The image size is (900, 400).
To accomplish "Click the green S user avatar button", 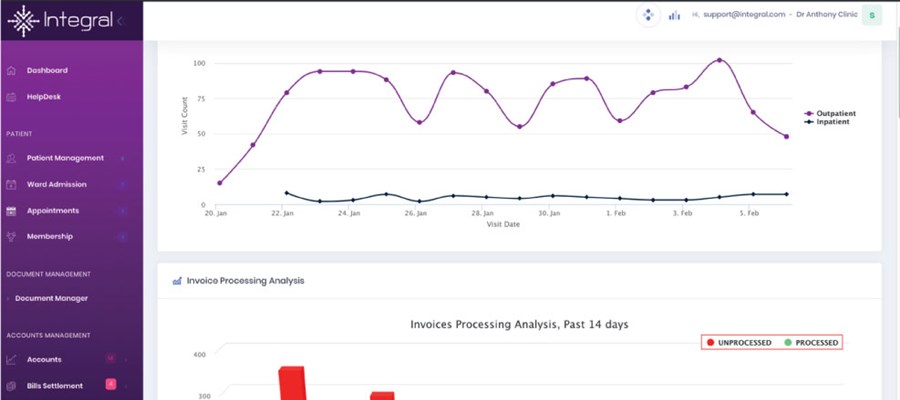I will 872,16.
